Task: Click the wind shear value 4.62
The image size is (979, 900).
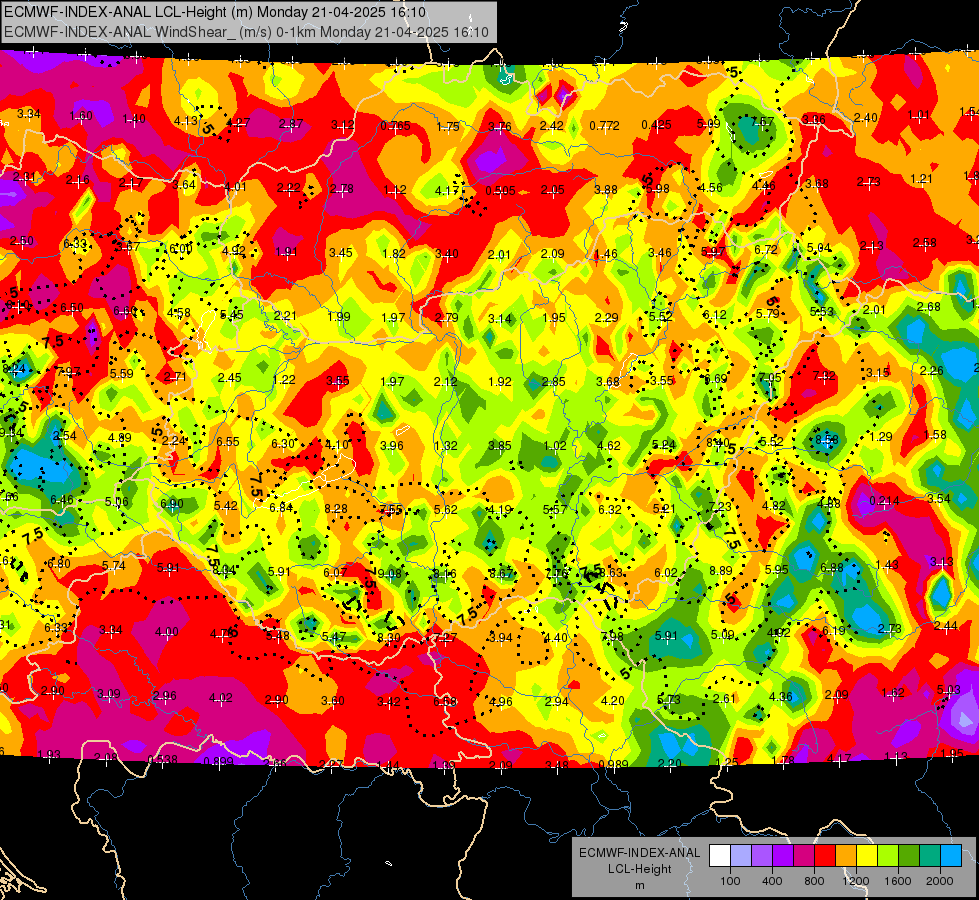Action: [609, 445]
